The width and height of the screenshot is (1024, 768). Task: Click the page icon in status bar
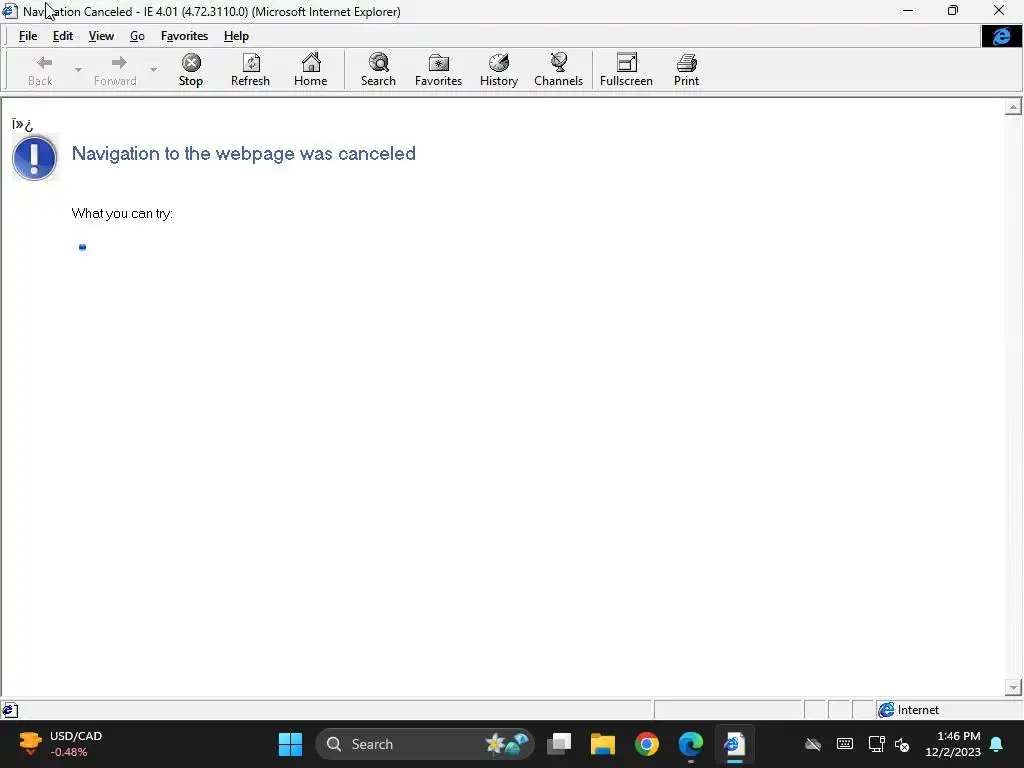10,711
